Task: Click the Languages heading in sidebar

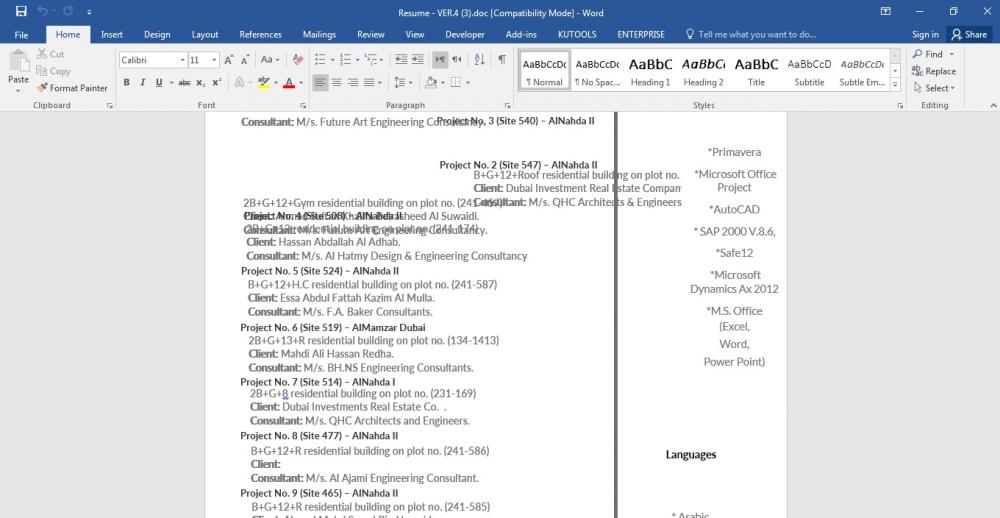Action: 691,454
